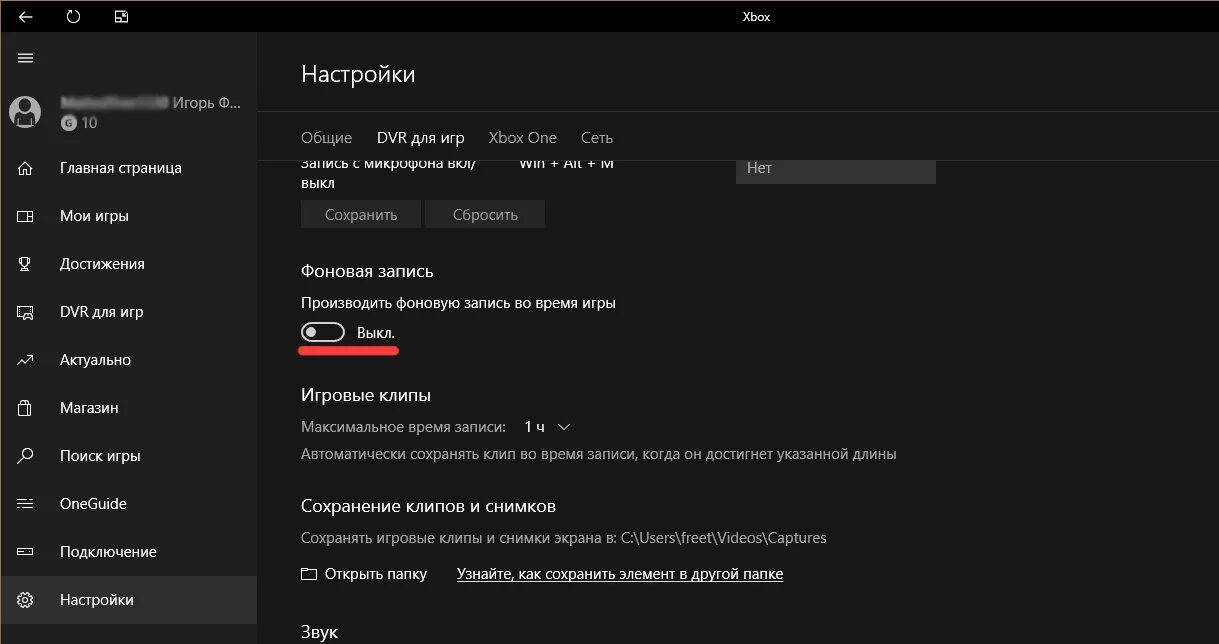Click the OneGuide icon
This screenshot has height=644, width=1219.
point(26,504)
